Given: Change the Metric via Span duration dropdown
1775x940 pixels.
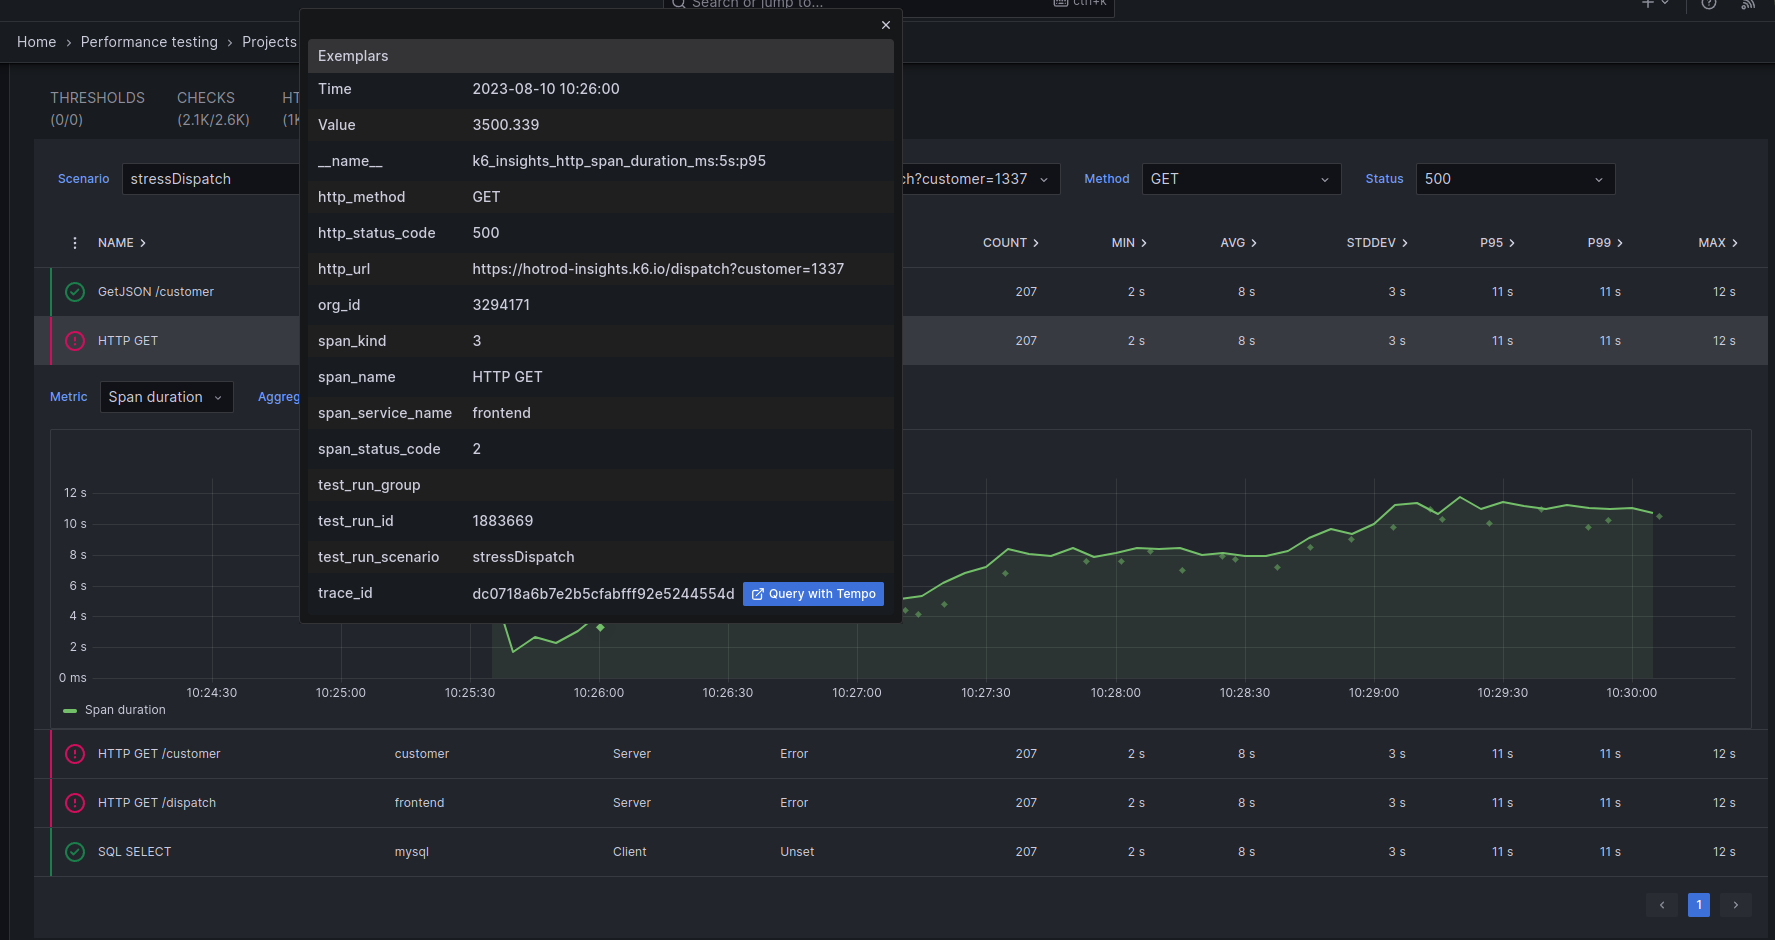Looking at the screenshot, I should (x=166, y=397).
